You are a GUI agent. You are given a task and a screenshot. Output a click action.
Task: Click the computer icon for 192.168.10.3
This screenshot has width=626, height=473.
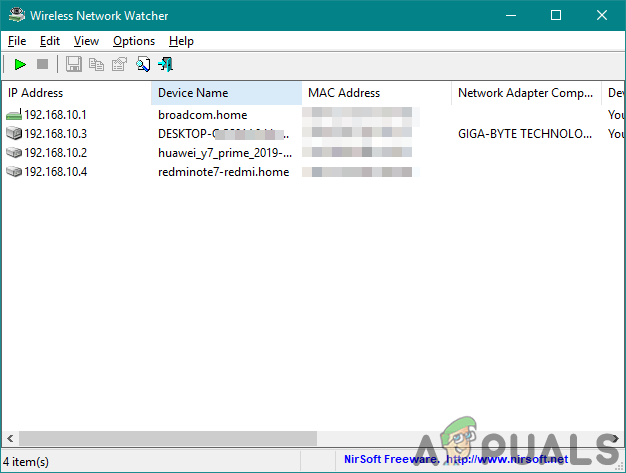click(x=14, y=133)
